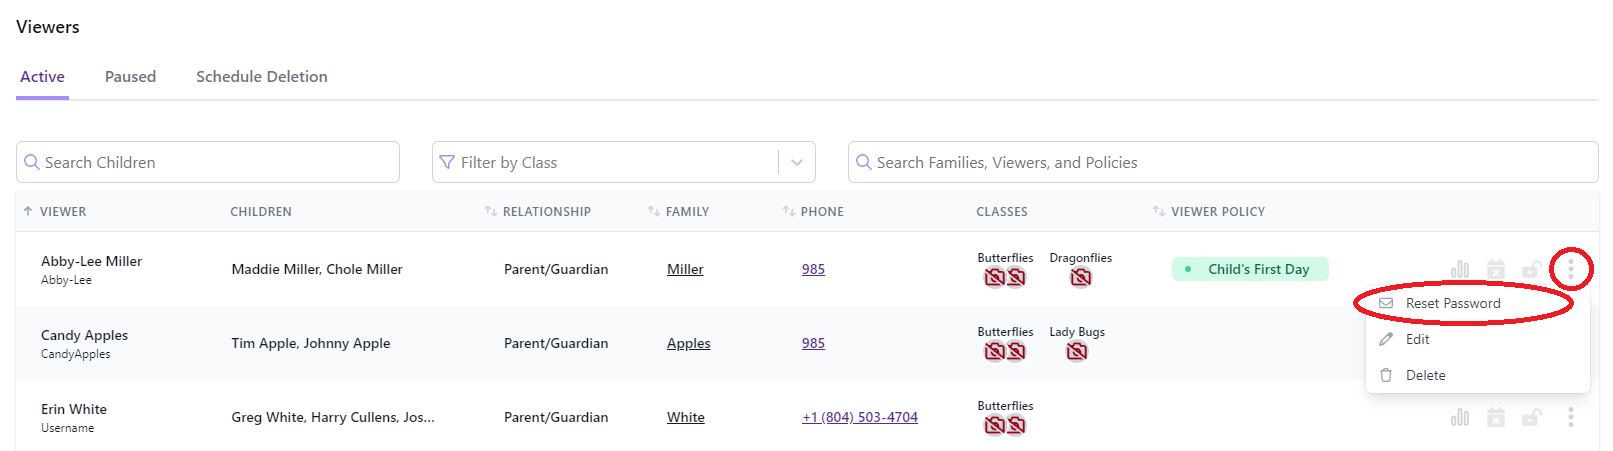Screen dimensions: 1613x451
Task: Open the three-dot menu for Abby-Lee Miller
Action: click(1570, 269)
